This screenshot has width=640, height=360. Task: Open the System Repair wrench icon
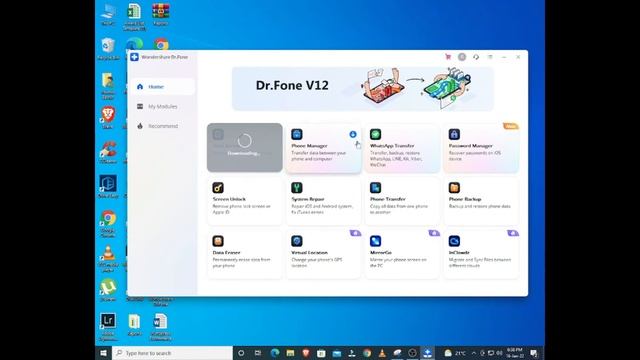(x=297, y=188)
